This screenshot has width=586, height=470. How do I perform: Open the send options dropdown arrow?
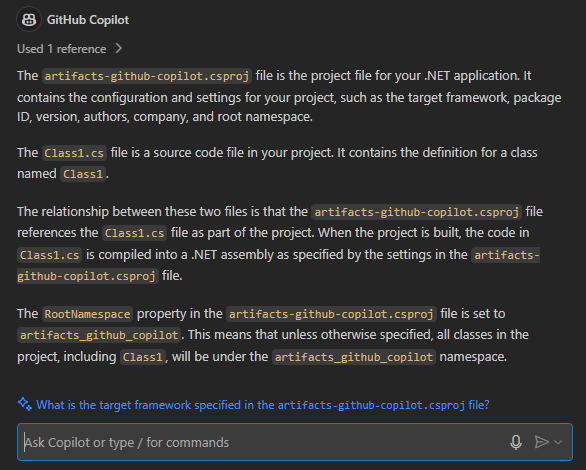(558, 442)
